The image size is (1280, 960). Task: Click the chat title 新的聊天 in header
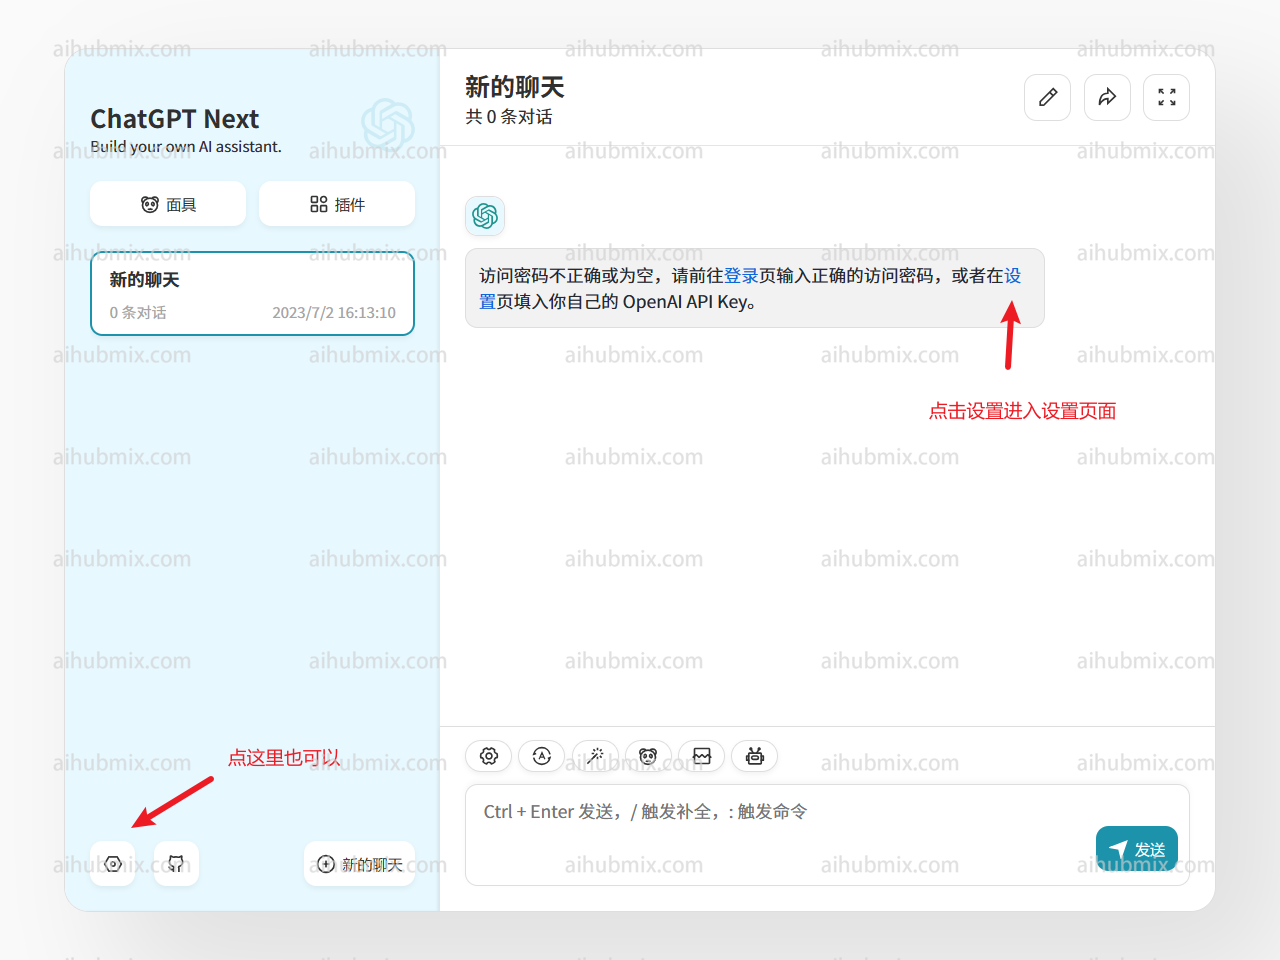[x=515, y=87]
